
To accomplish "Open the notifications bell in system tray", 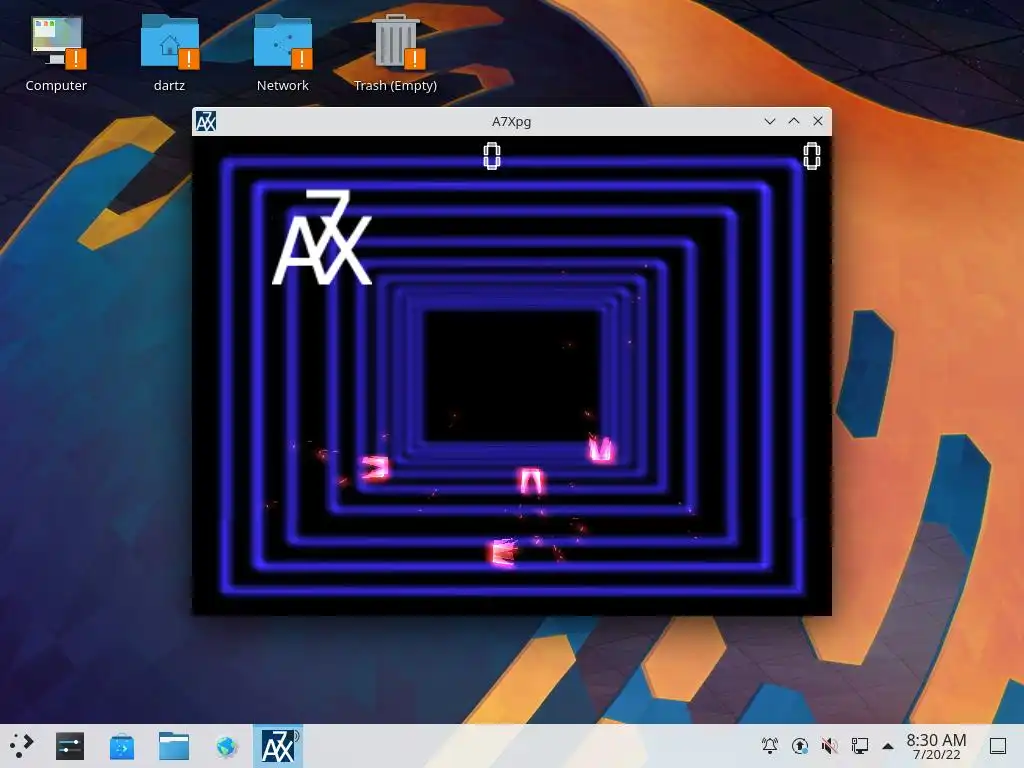I will tap(770, 745).
